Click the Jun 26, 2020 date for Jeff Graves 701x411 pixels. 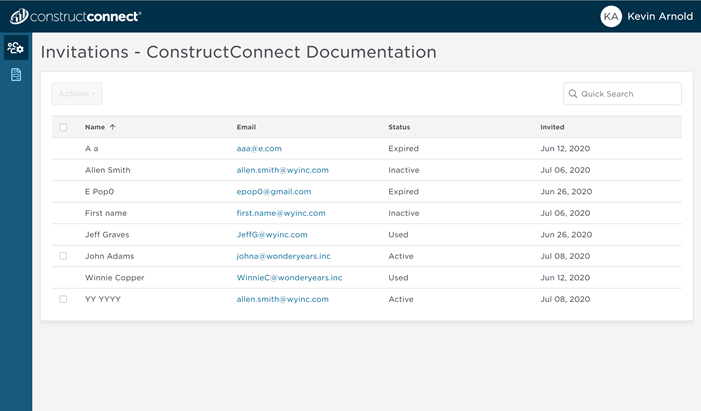coord(566,234)
